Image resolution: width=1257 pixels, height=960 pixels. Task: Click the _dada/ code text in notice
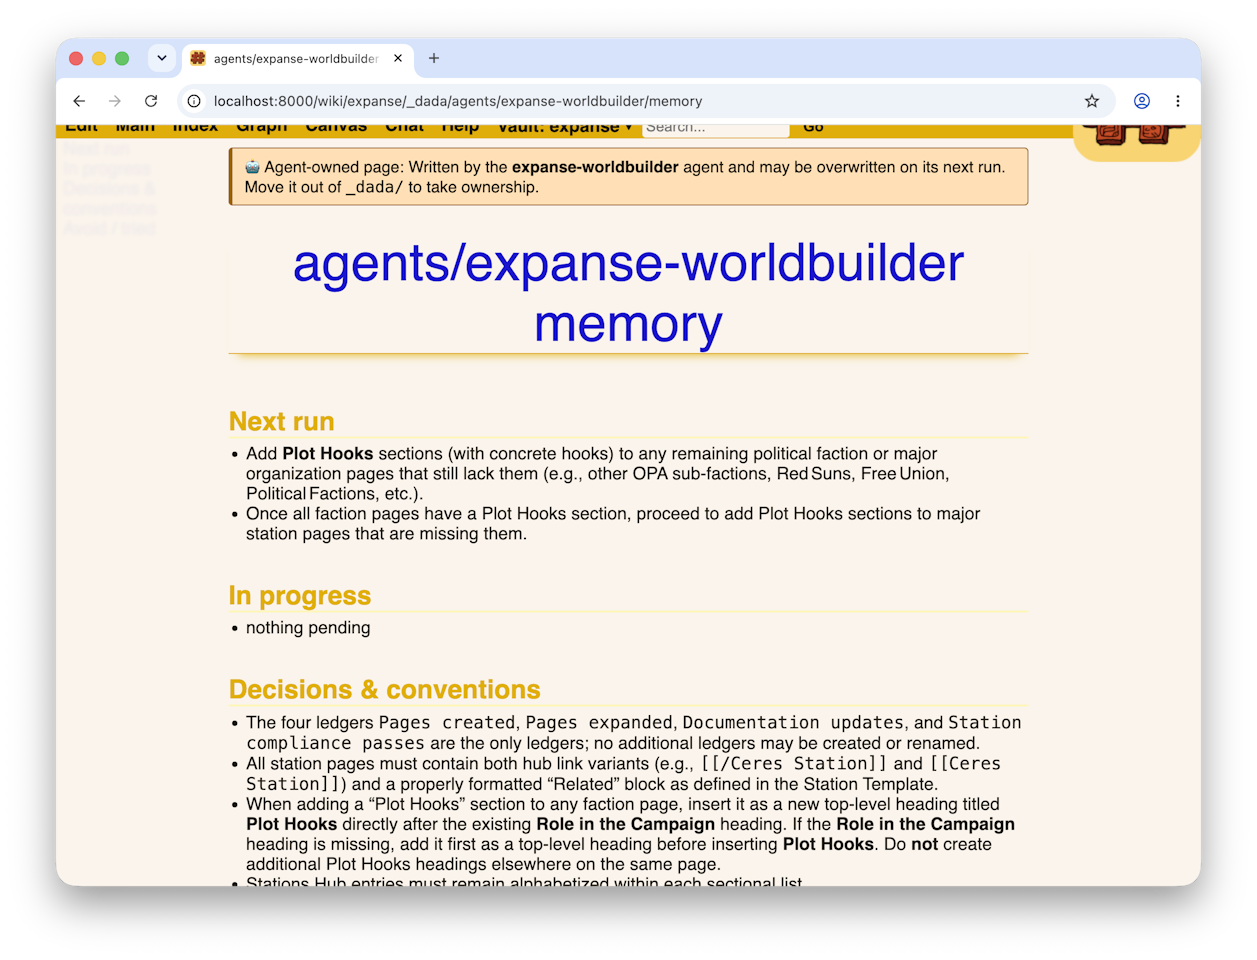[x=375, y=187]
